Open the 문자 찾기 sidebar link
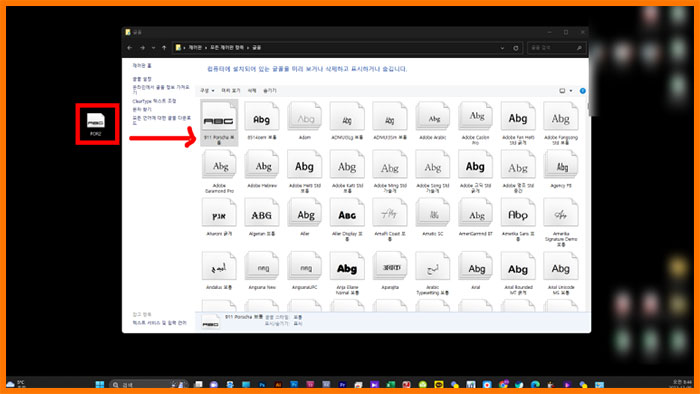 pyautogui.click(x=142, y=109)
